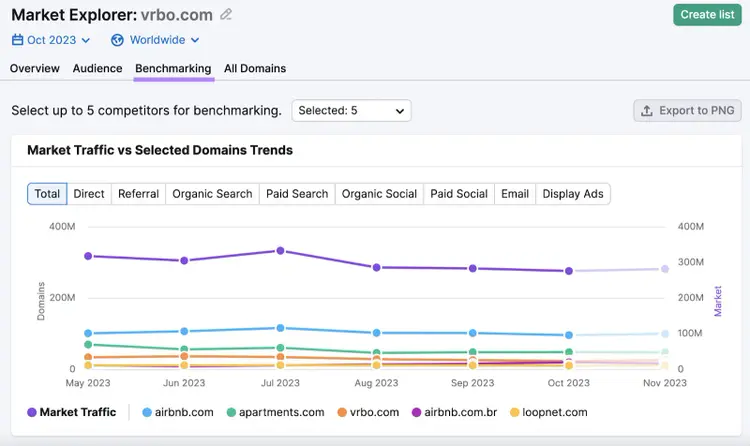Click the globe icon beside Worldwide
The width and height of the screenshot is (750, 446).
[x=117, y=40]
